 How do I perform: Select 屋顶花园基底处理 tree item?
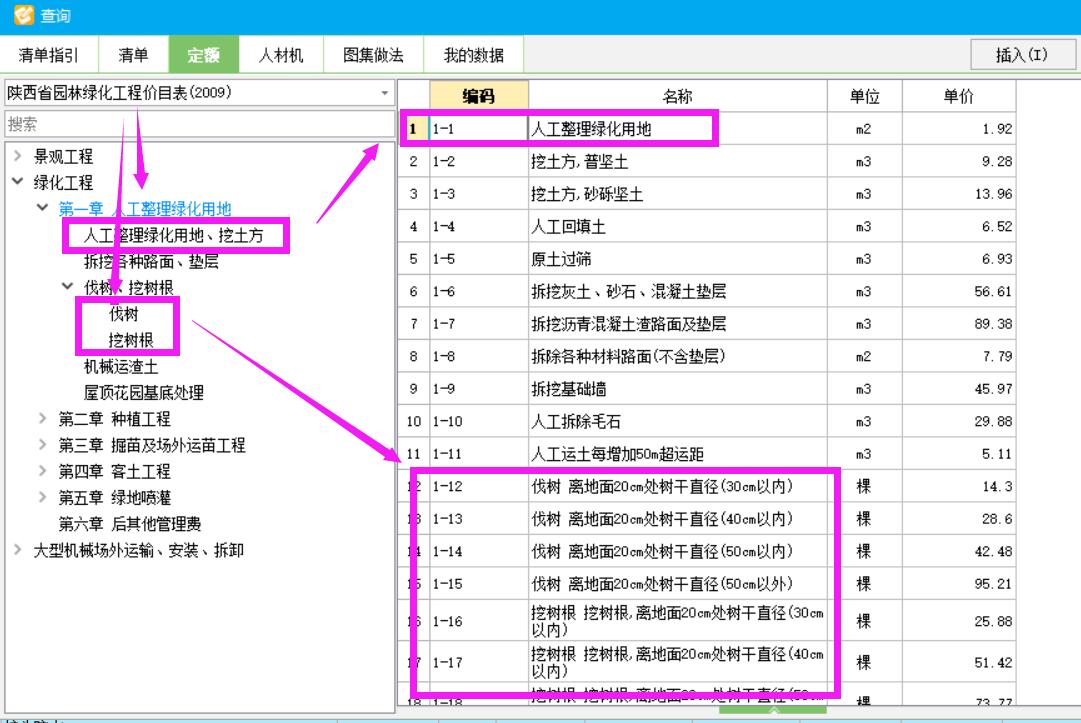[143, 393]
